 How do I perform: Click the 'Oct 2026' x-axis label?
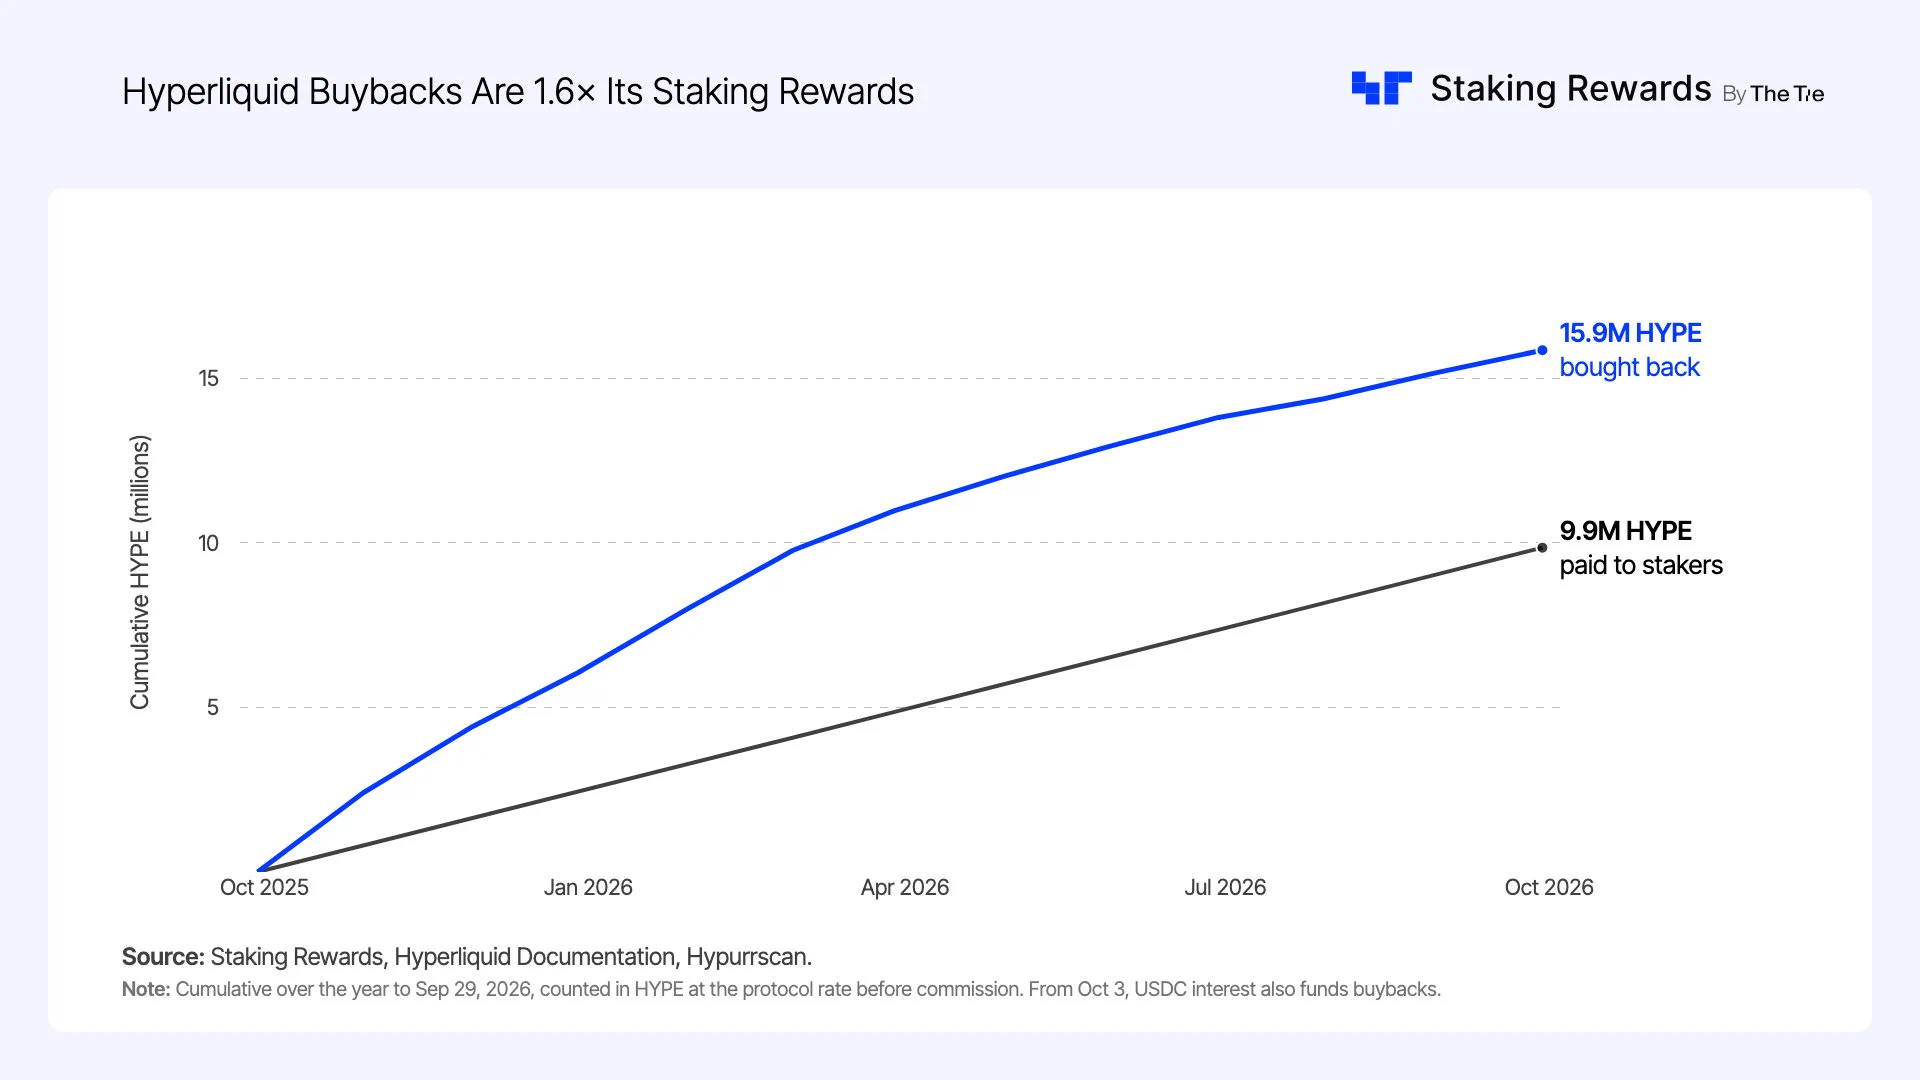[1549, 887]
